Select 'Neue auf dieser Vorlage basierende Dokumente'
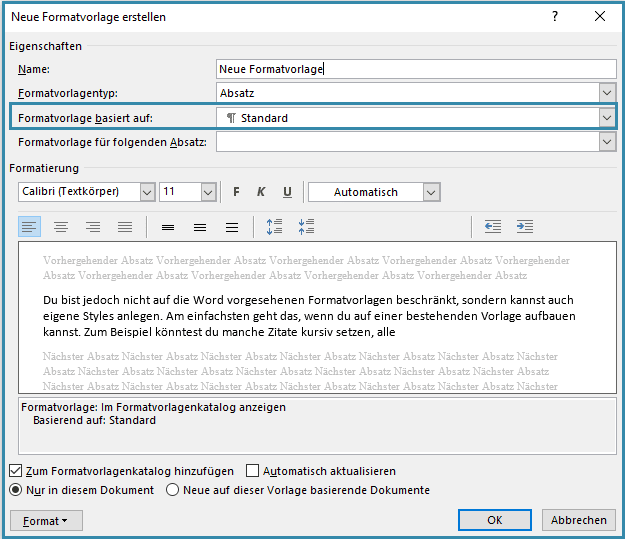The width and height of the screenshot is (625, 539). [173, 490]
